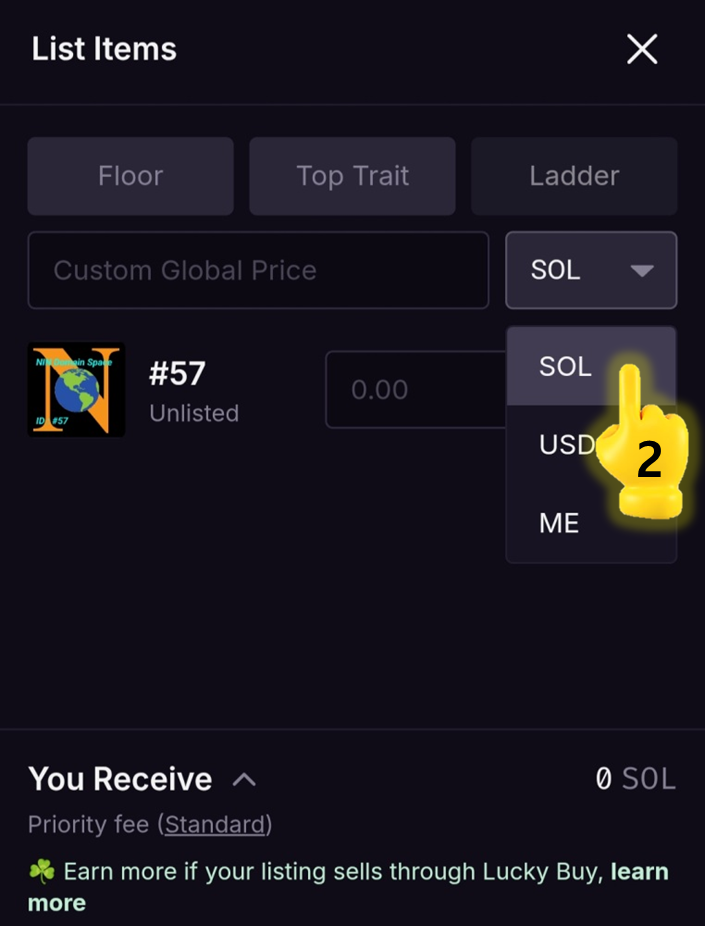Open the SOL currency dropdown
The height and width of the screenshot is (926, 714).
tap(591, 270)
